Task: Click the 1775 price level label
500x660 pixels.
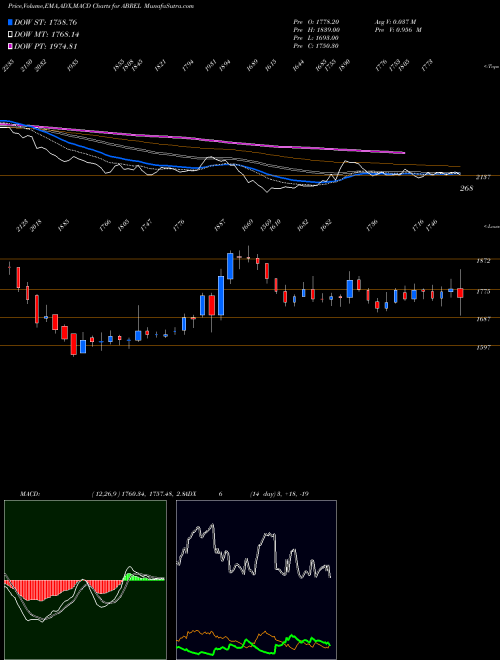Action: coord(483,291)
